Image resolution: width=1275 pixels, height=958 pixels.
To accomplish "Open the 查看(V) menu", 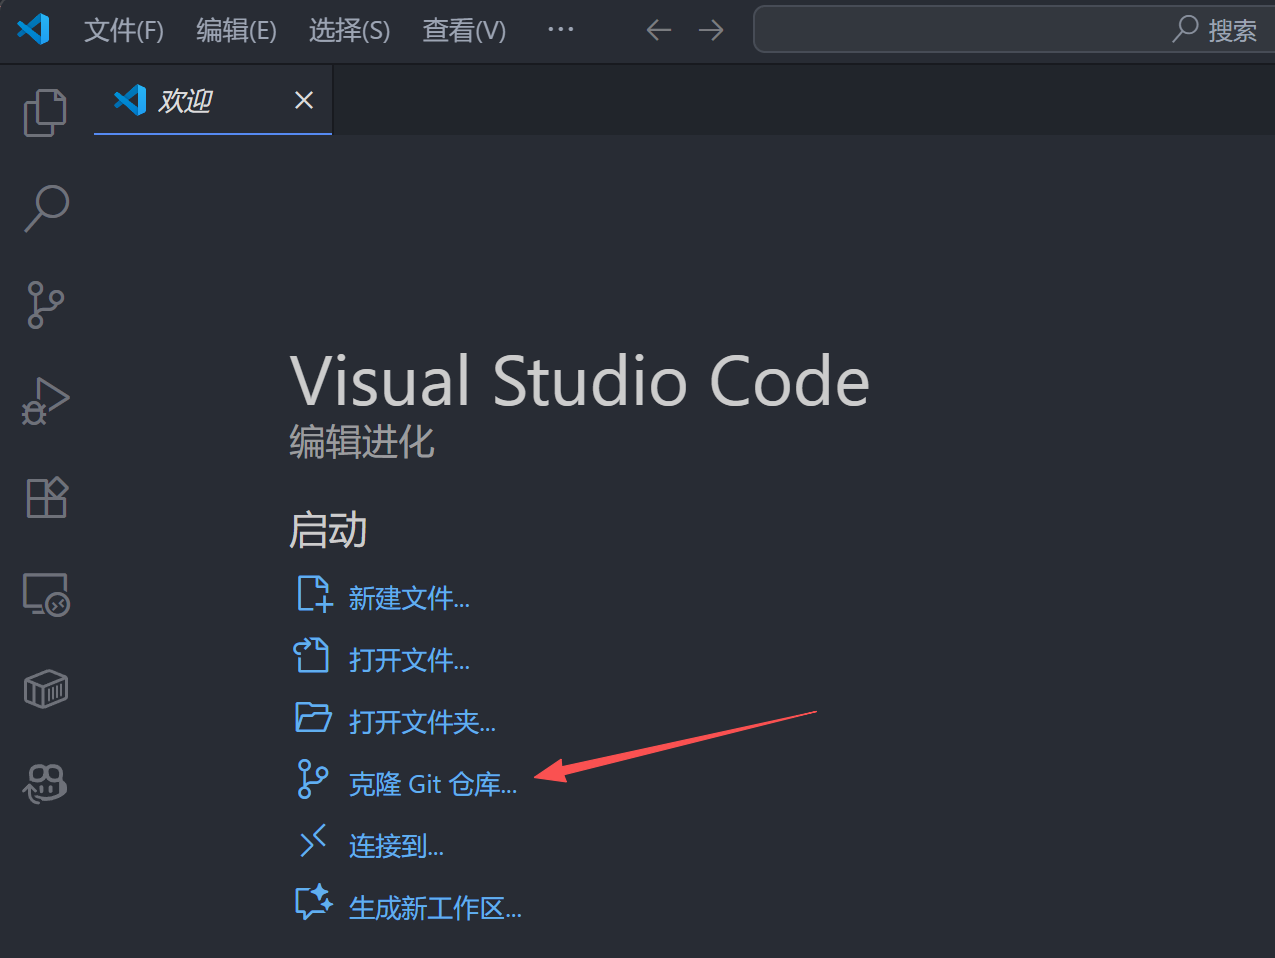I will click(464, 31).
